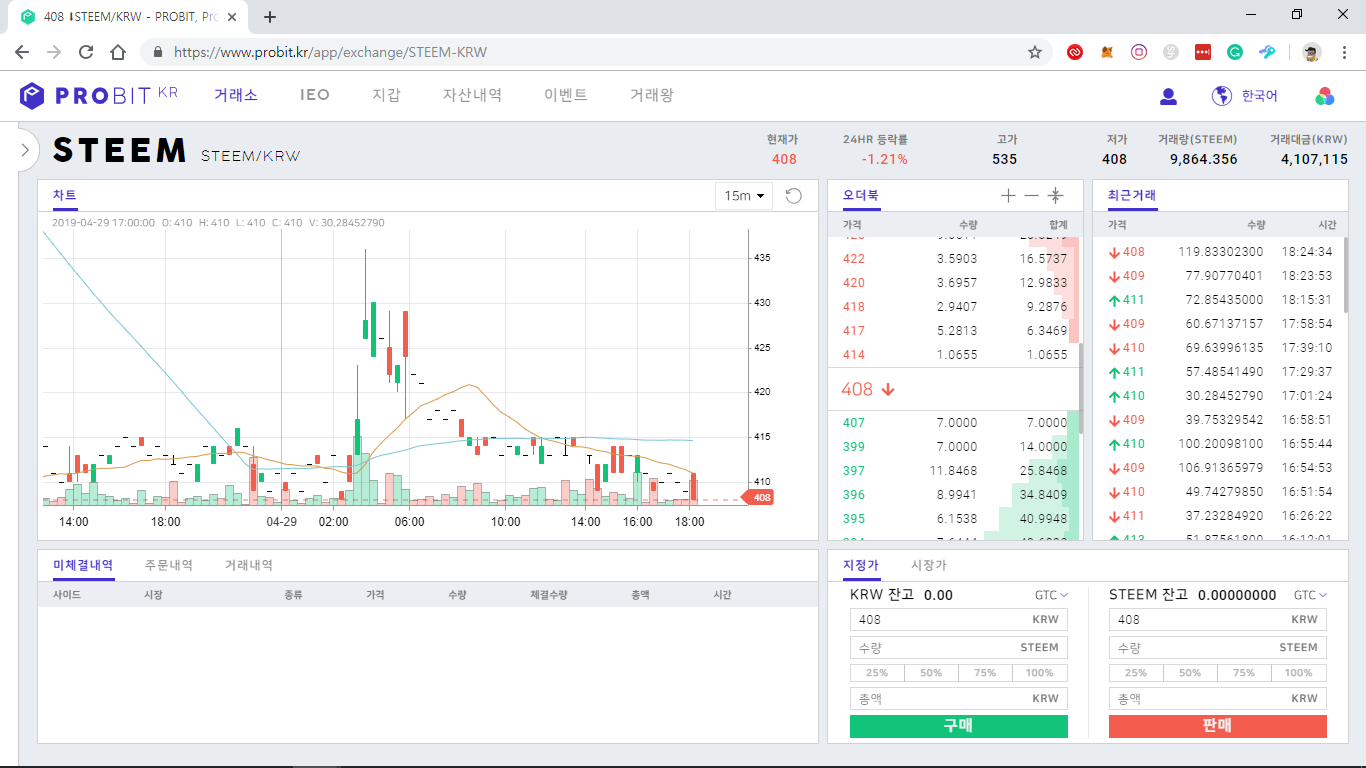This screenshot has height=768, width=1366.
Task: Open the 지갑 wallet page
Action: coord(386,95)
